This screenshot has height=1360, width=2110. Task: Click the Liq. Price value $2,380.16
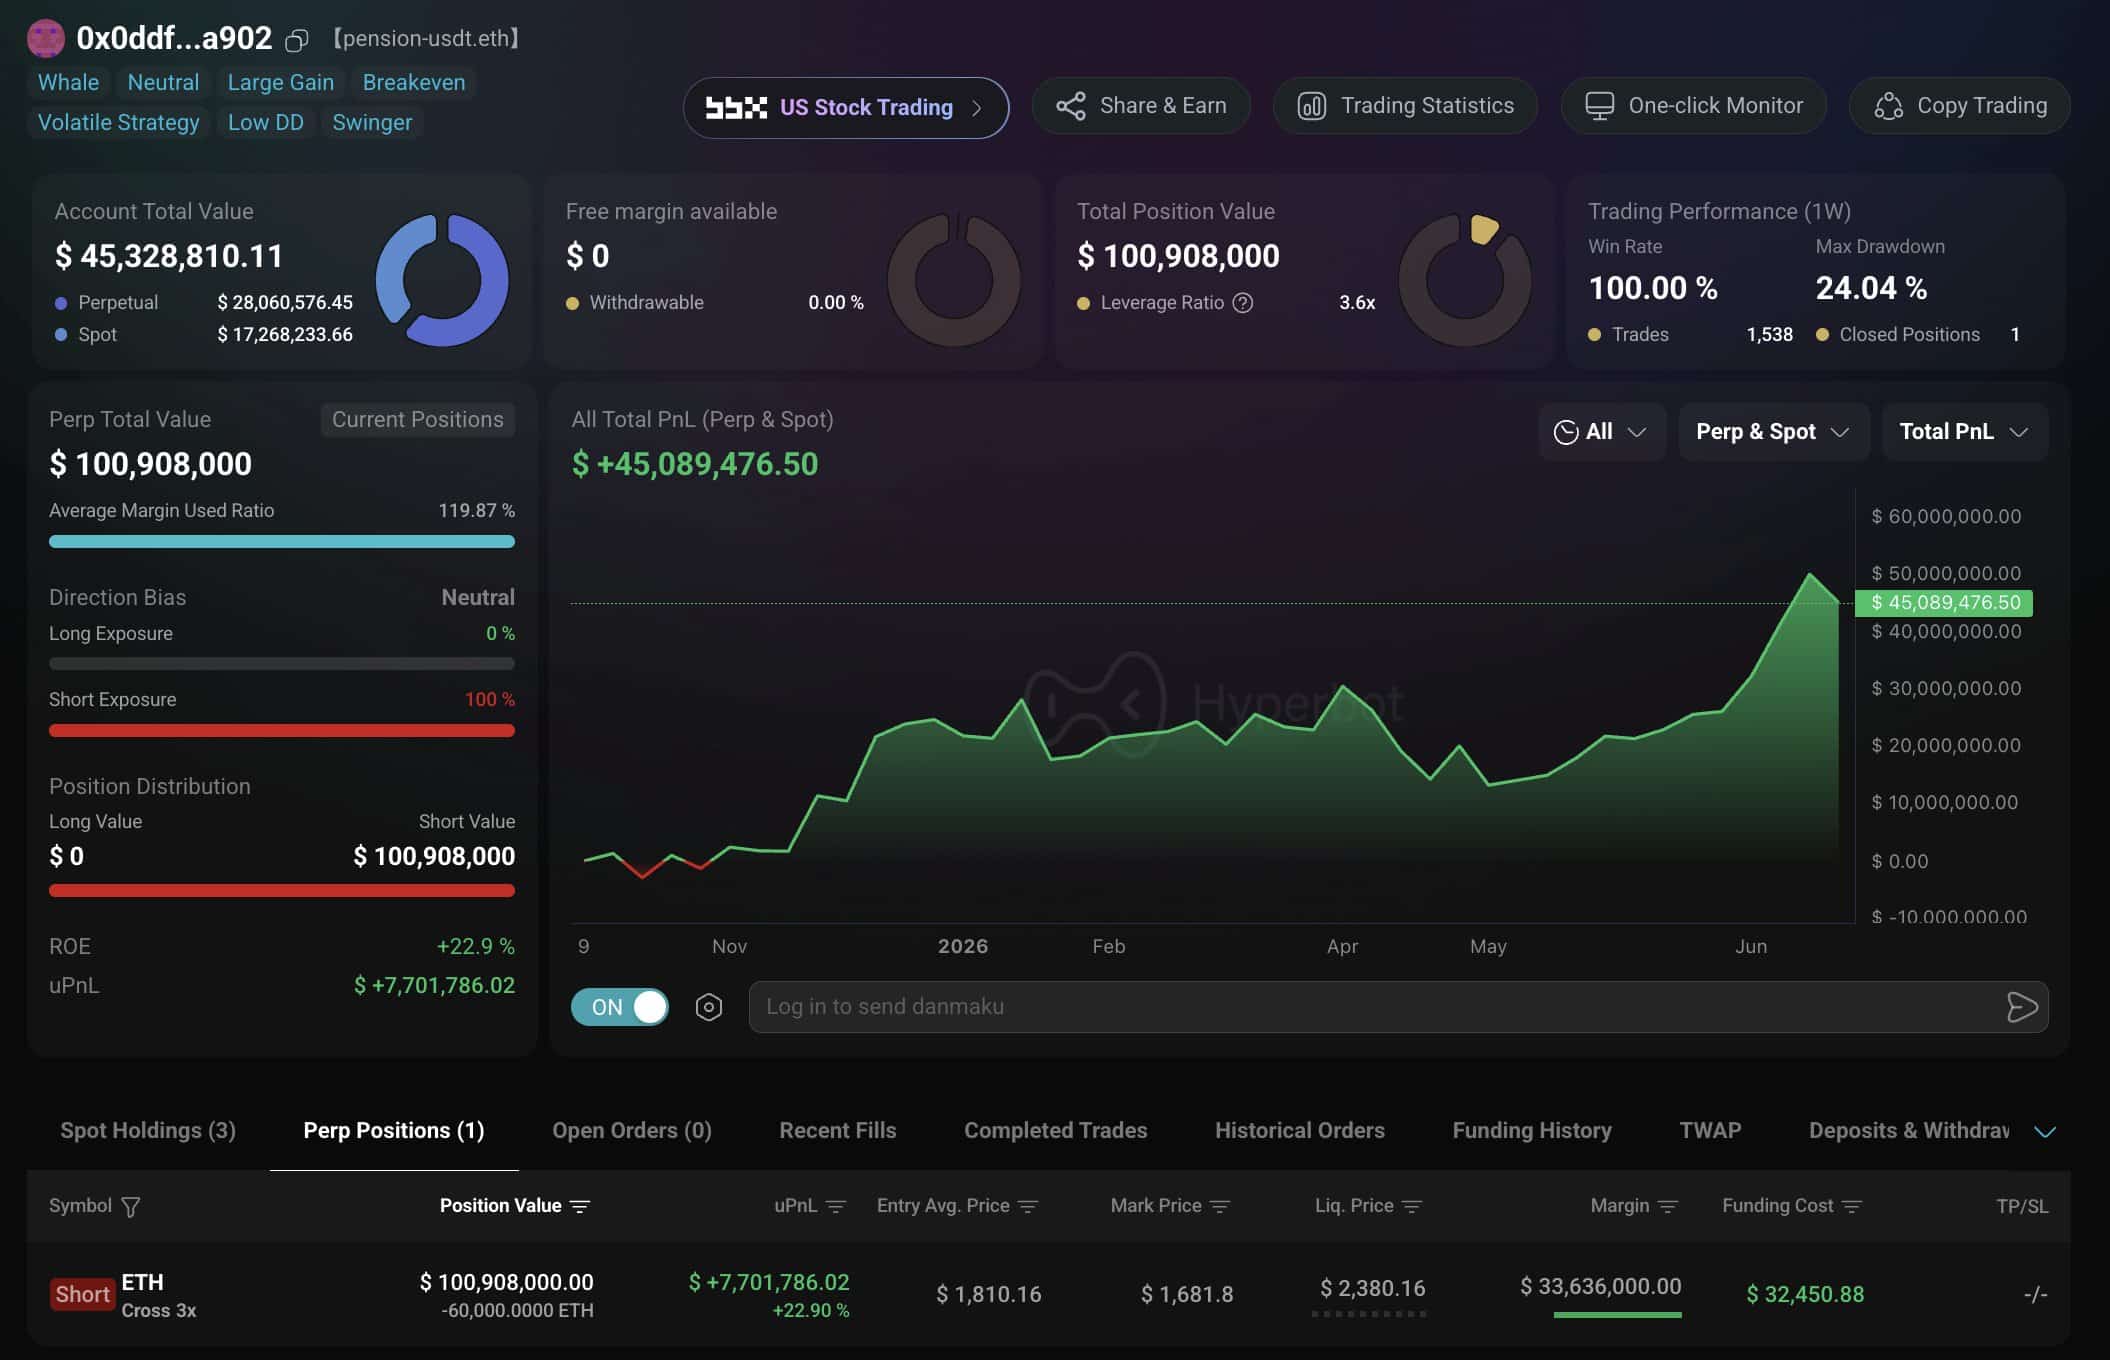(1372, 1288)
